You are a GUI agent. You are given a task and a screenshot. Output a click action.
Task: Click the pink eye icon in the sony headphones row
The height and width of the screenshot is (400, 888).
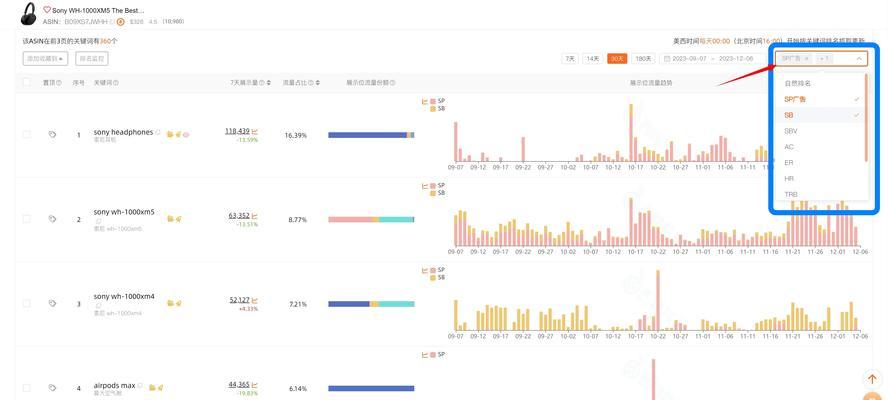coord(186,135)
